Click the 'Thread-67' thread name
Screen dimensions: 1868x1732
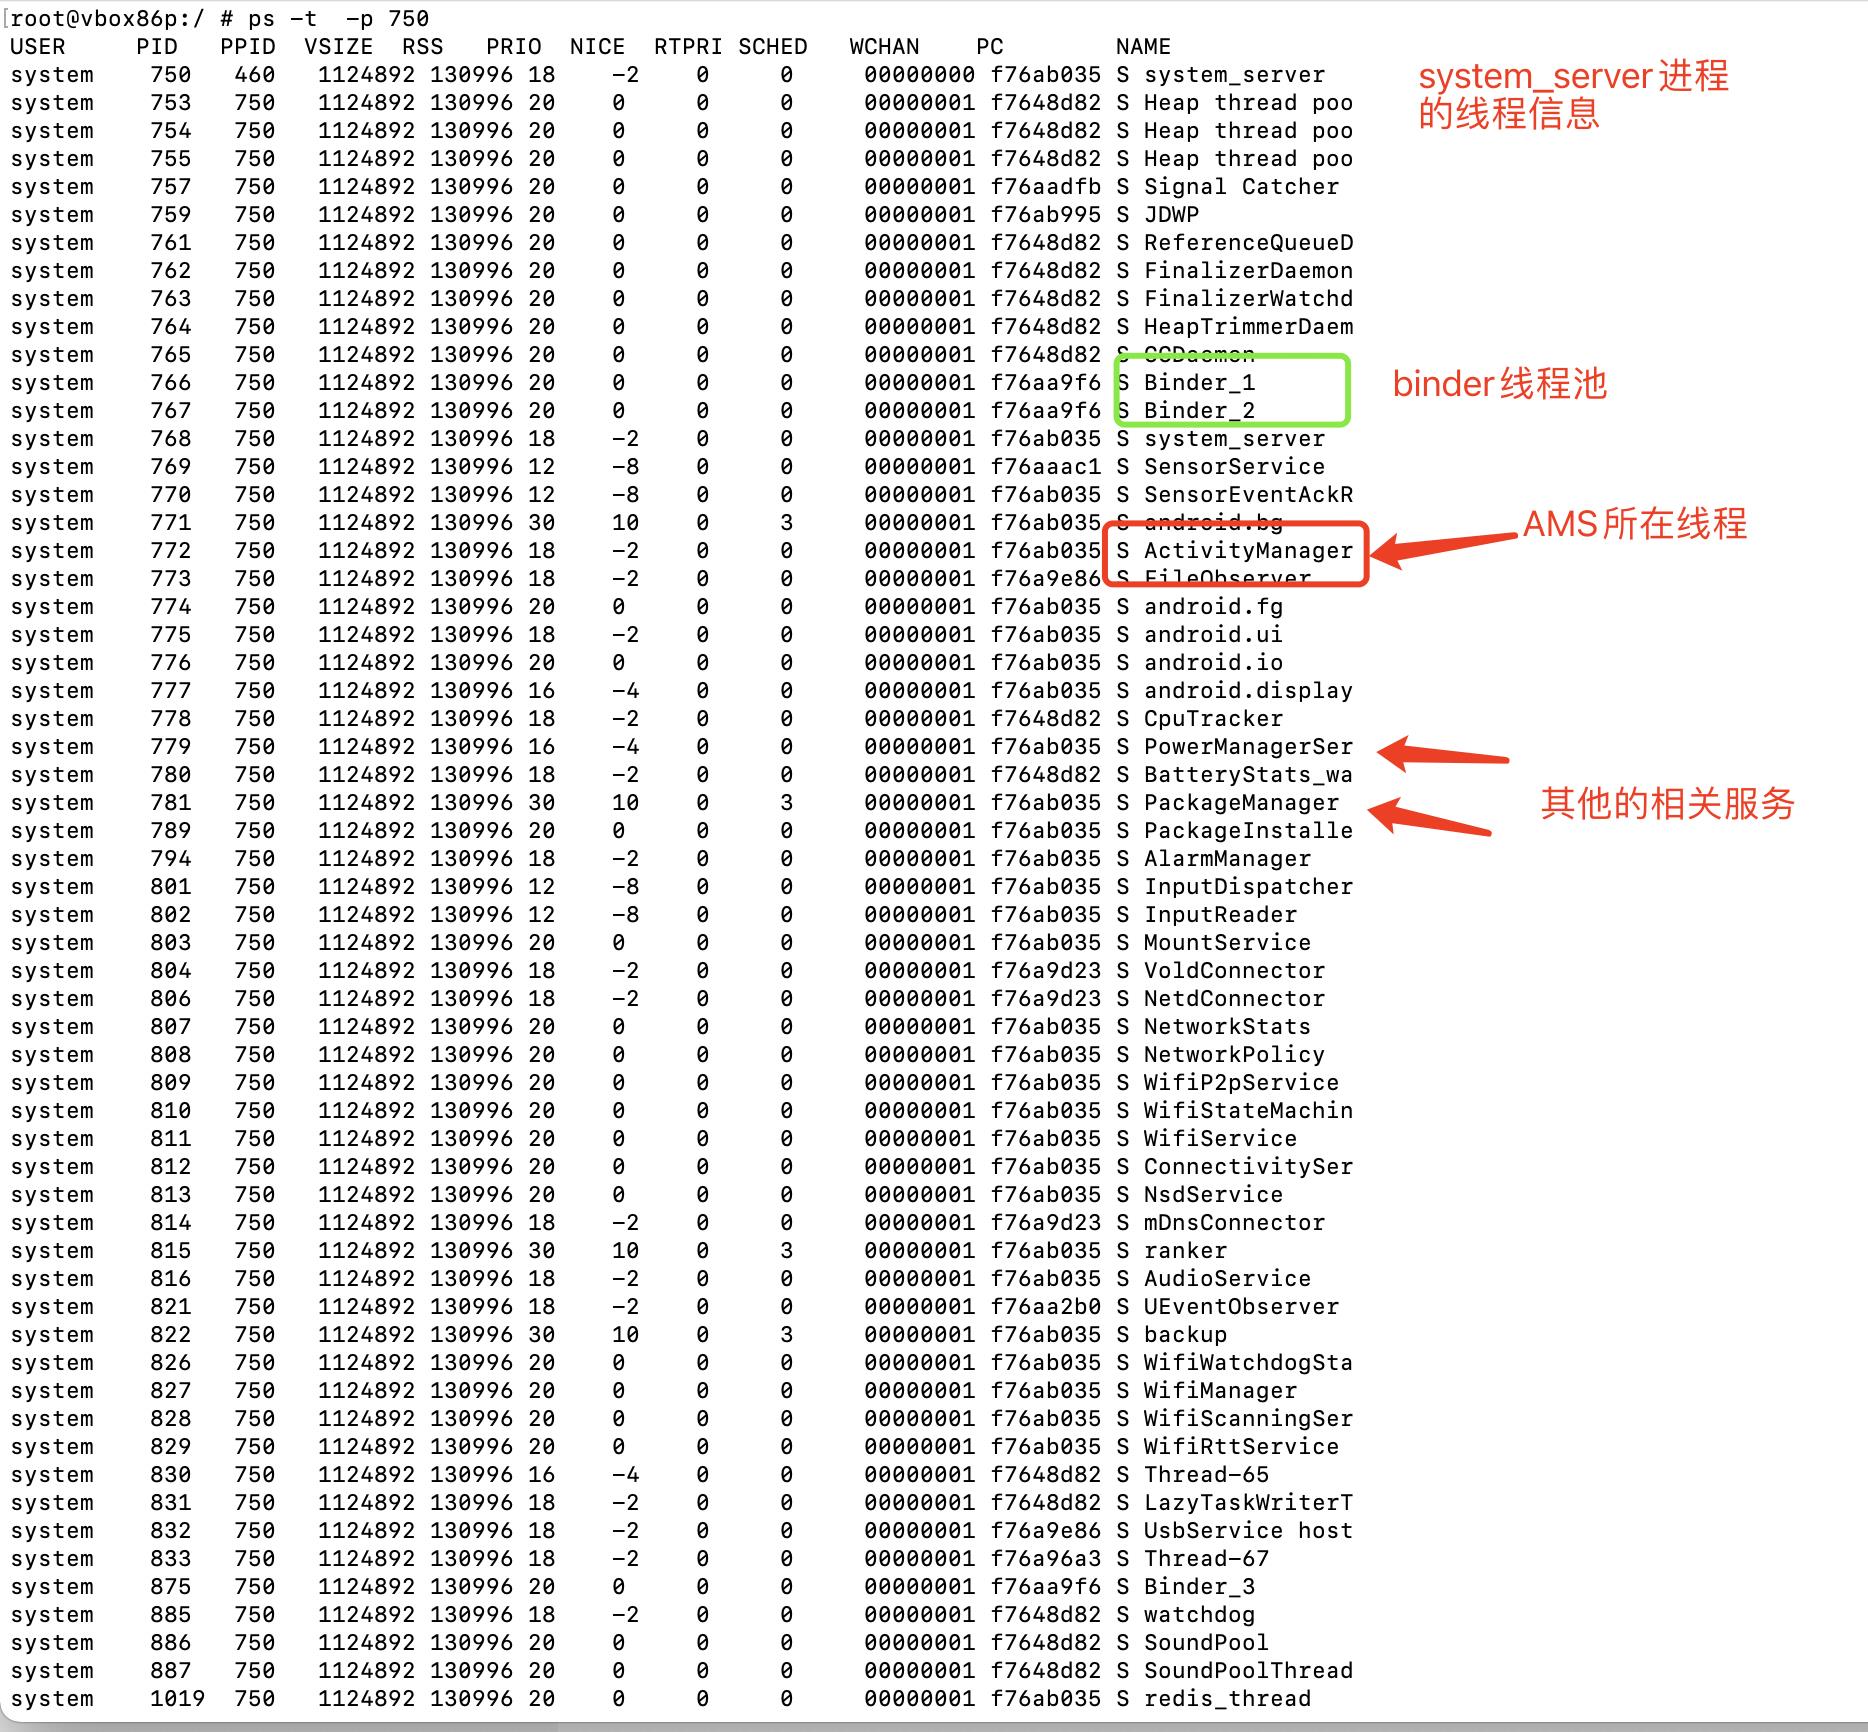point(1206,1558)
